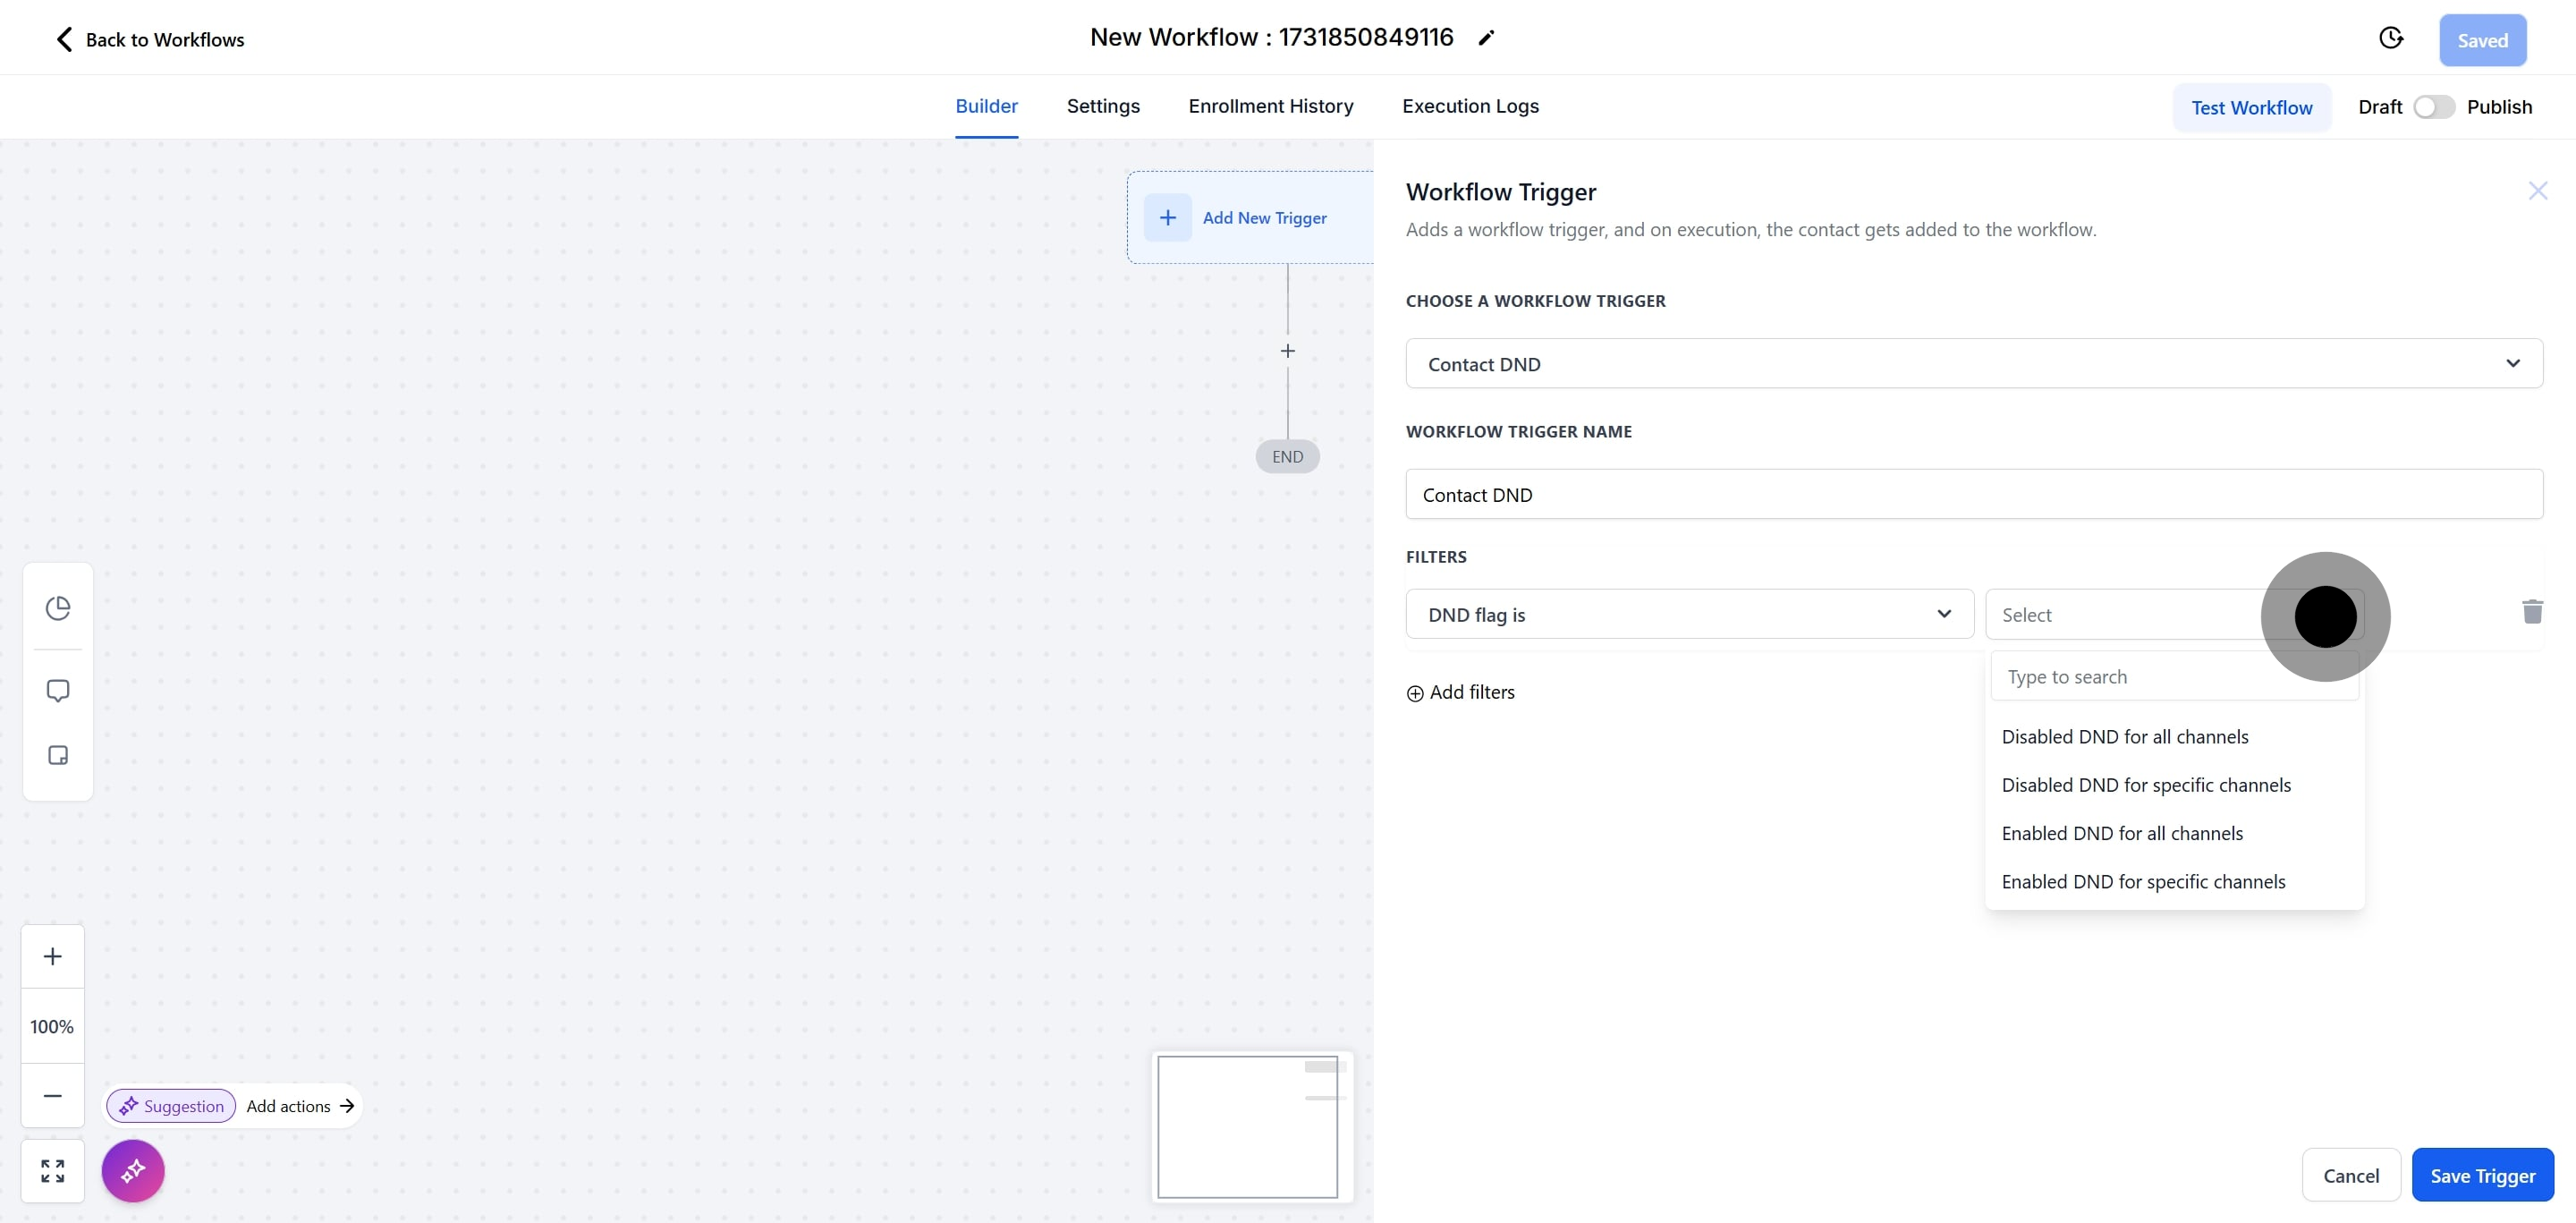
Task: Zoom in with the plus canvas button
Action: click(x=53, y=957)
